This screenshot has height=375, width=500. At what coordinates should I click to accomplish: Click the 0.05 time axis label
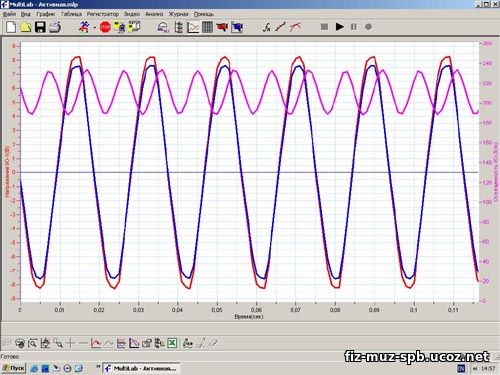click(217, 310)
